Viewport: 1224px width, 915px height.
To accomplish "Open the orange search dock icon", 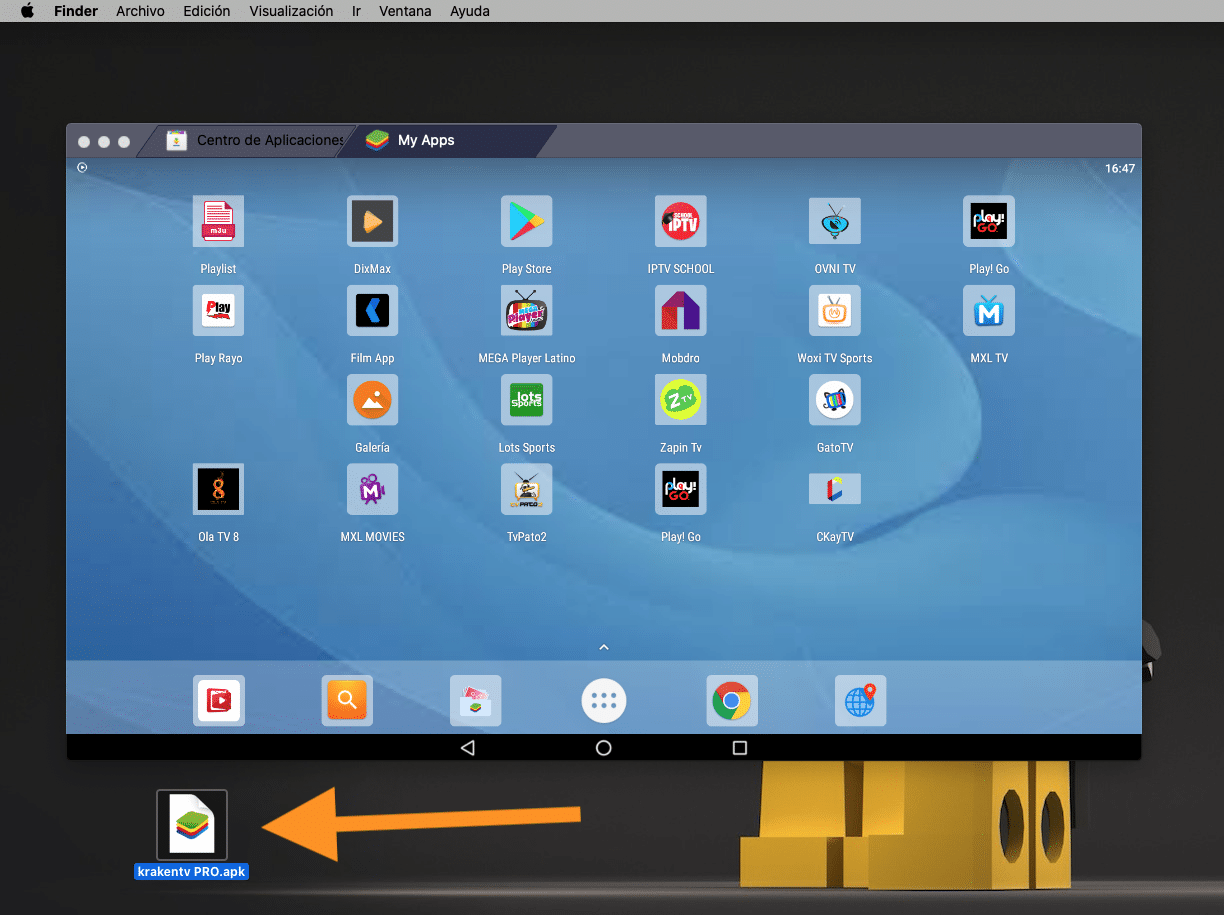I will (347, 700).
